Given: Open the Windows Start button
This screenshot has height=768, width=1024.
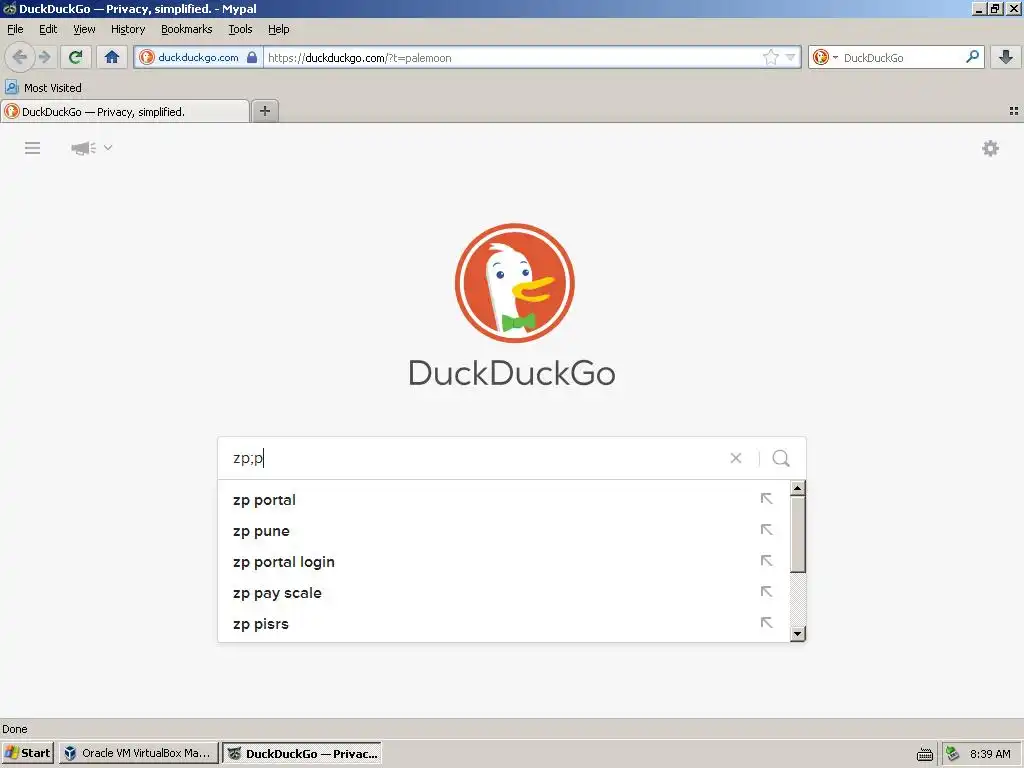Looking at the screenshot, I should click(x=28, y=753).
